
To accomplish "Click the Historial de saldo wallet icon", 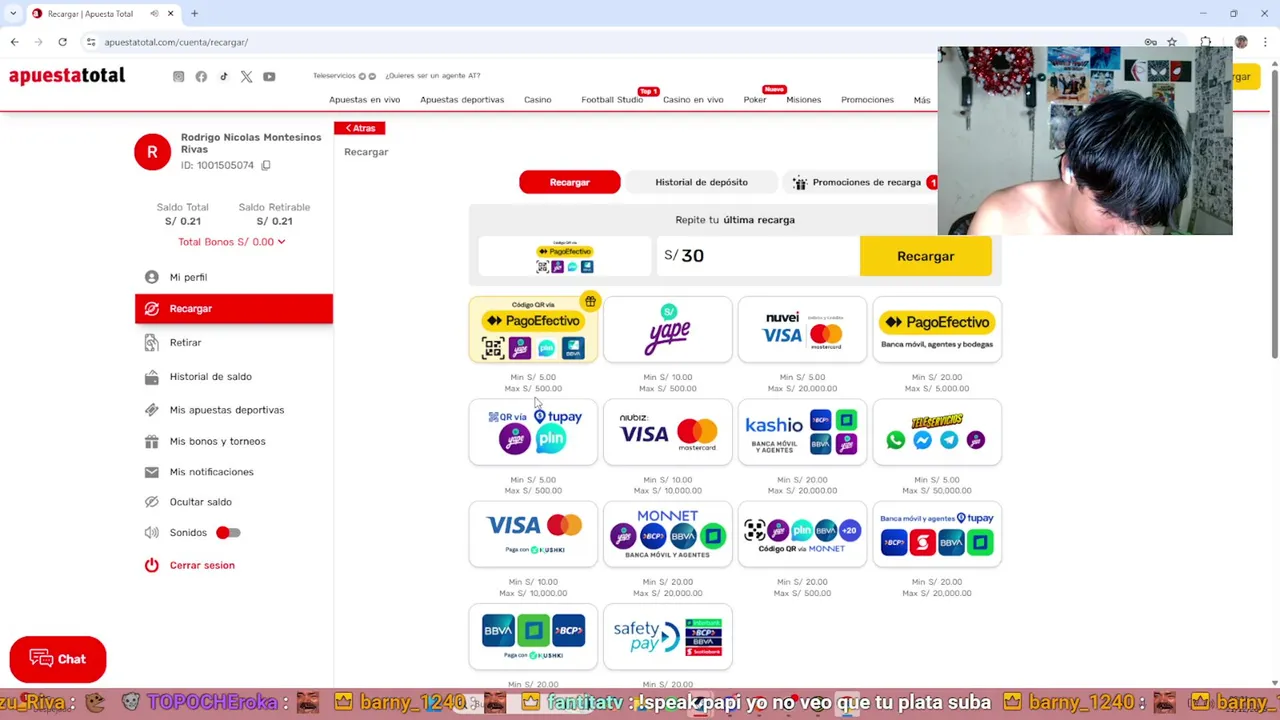I will pyautogui.click(x=152, y=377).
